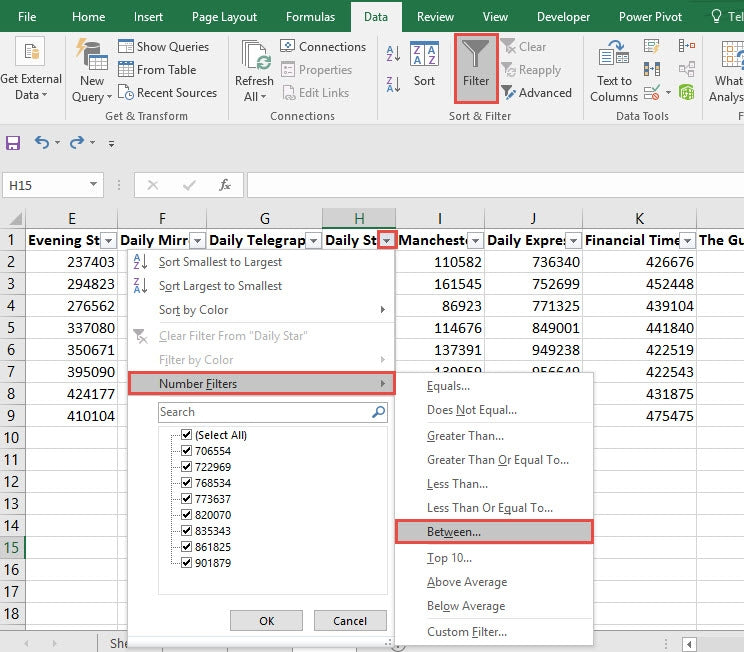
Task: Uncheck the 773637 checkbox
Action: click(186, 499)
